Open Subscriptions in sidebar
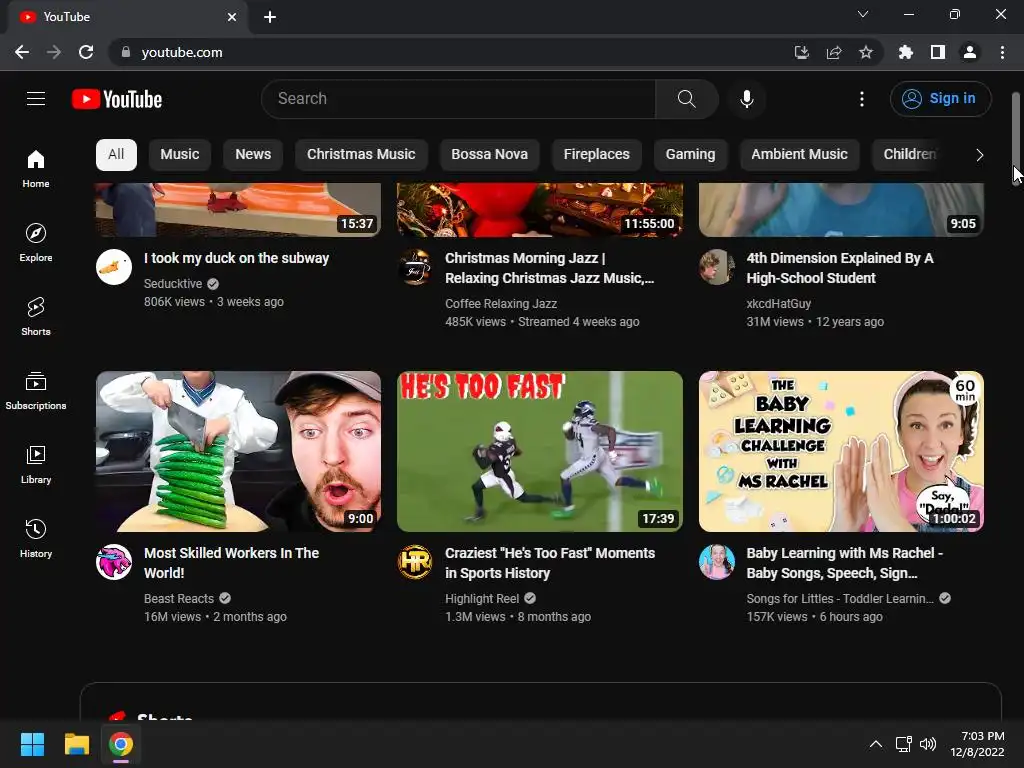 (x=36, y=390)
